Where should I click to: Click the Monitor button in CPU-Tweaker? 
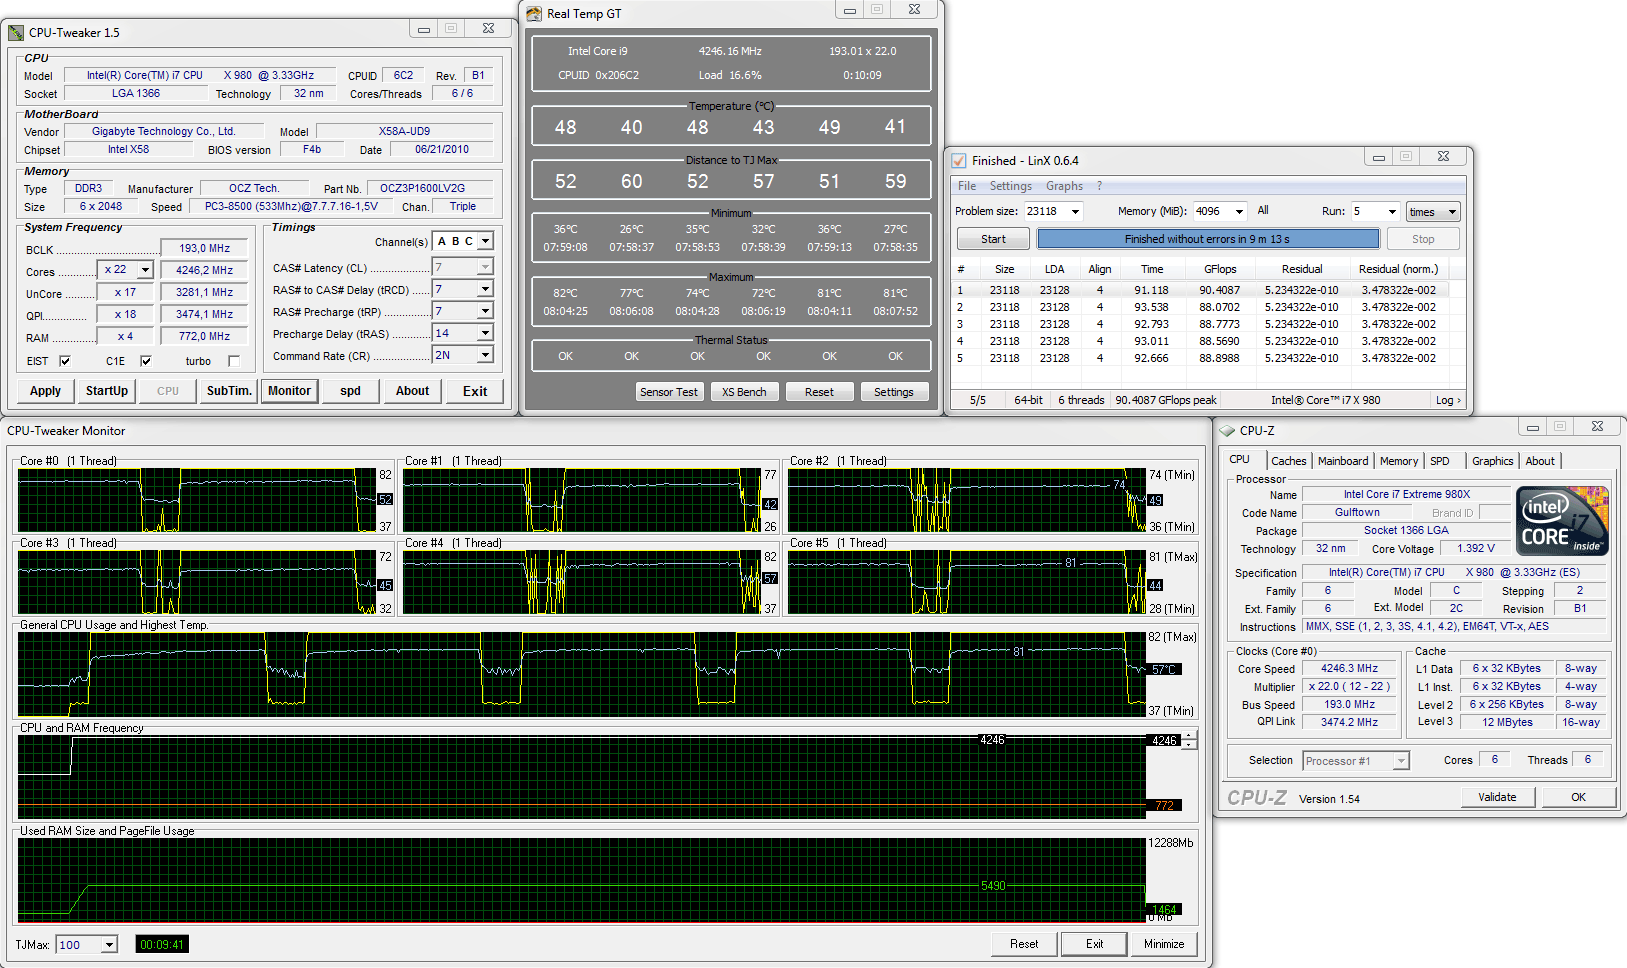click(x=290, y=391)
